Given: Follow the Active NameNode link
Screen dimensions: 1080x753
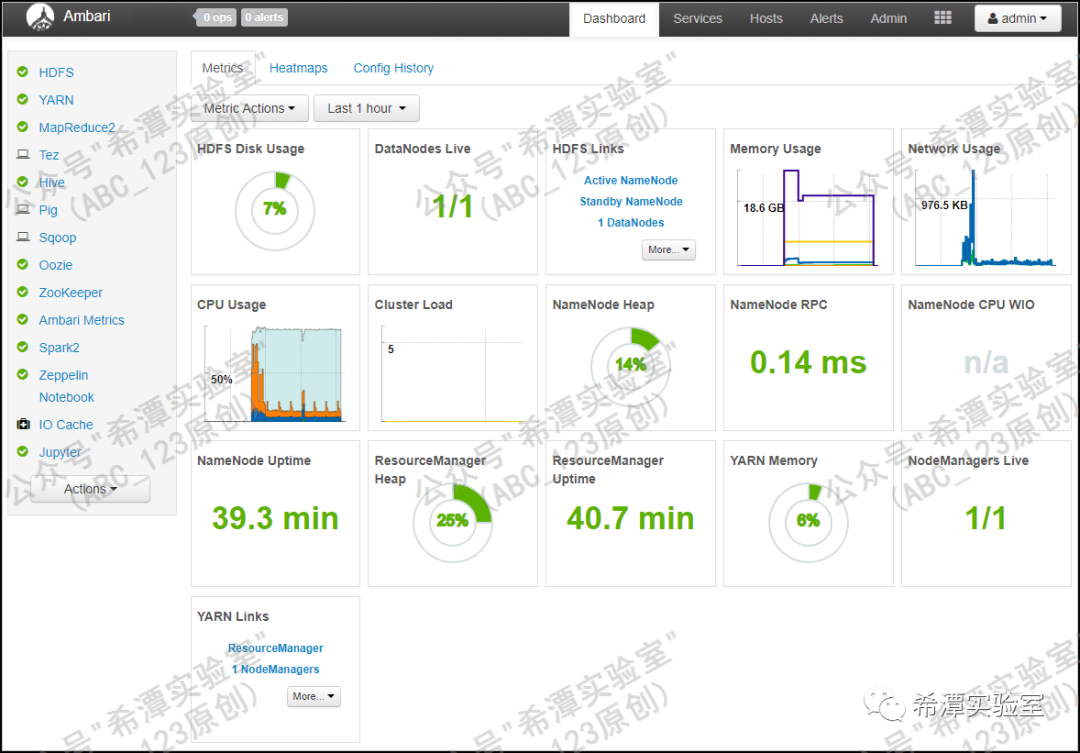Looking at the screenshot, I should point(631,180).
